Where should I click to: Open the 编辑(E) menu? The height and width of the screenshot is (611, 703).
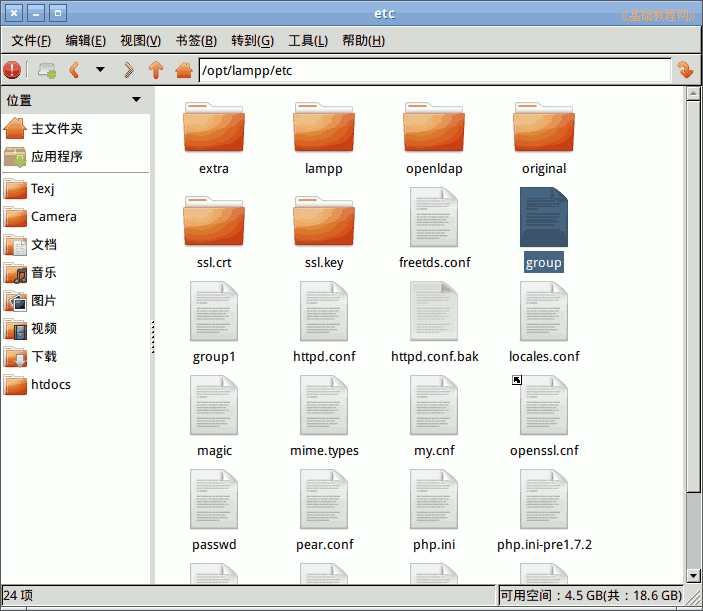pyautogui.click(x=86, y=41)
